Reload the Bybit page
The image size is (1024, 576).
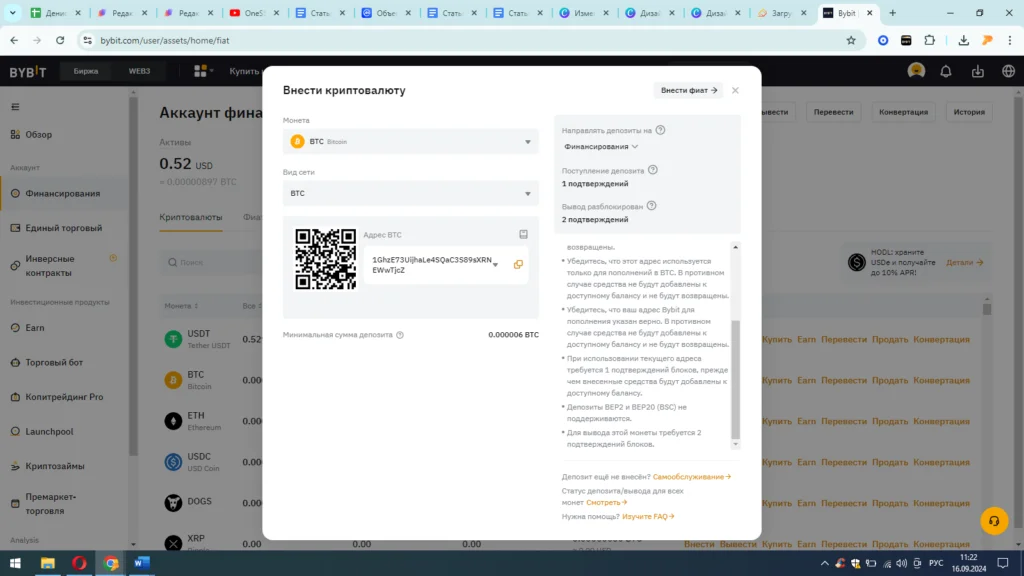[x=60, y=40]
